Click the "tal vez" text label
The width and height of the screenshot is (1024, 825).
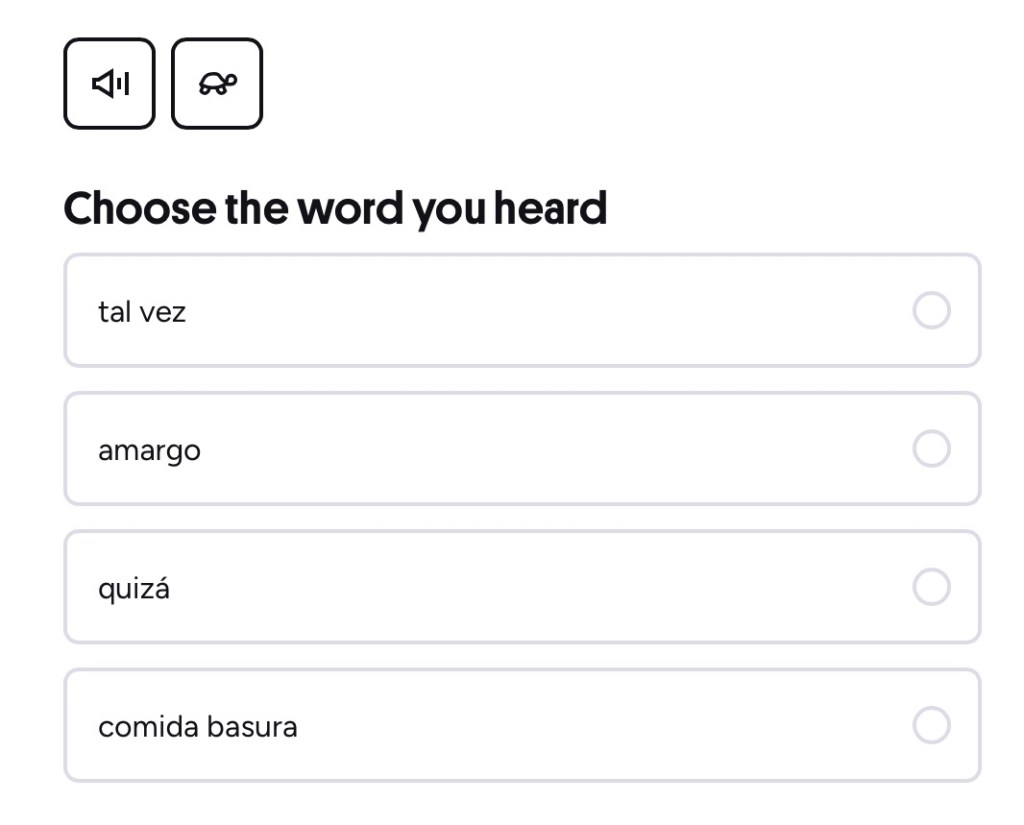tap(142, 312)
